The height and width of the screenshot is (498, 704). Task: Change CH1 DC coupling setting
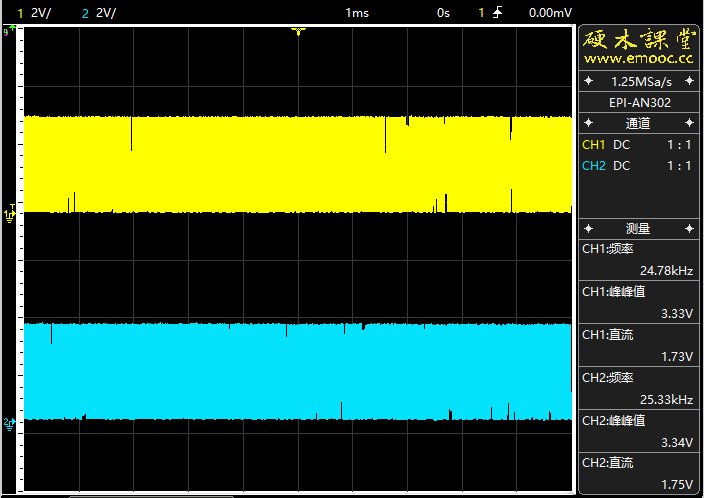pyautogui.click(x=622, y=145)
